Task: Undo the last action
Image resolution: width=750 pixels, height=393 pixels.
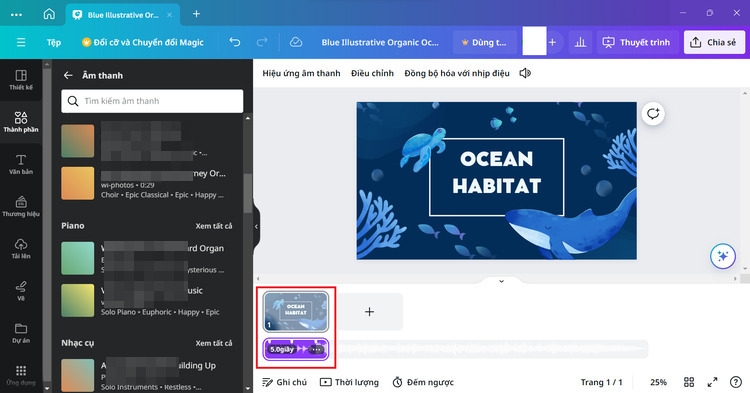Action: (234, 42)
